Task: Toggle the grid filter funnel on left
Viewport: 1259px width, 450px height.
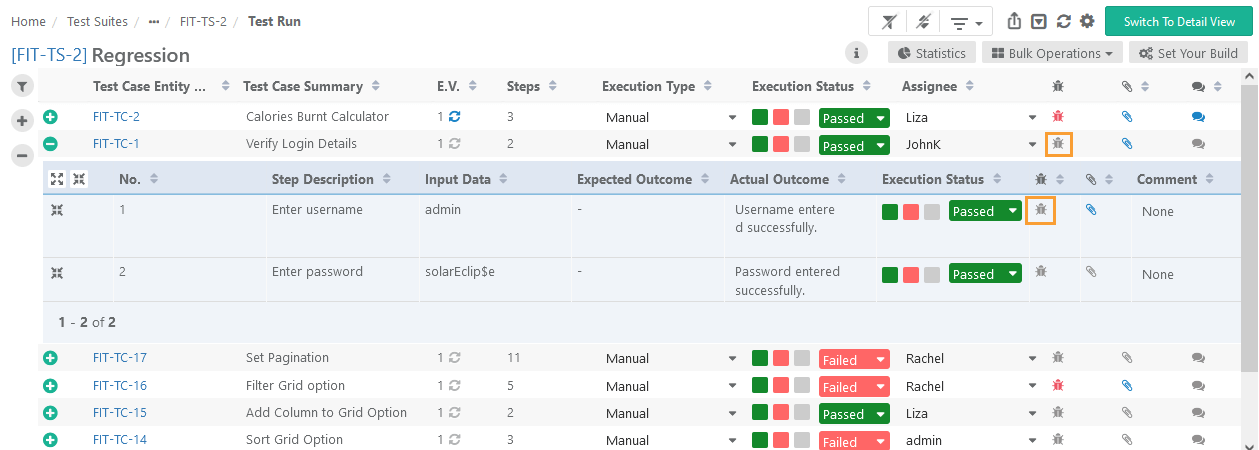Action: [22, 87]
